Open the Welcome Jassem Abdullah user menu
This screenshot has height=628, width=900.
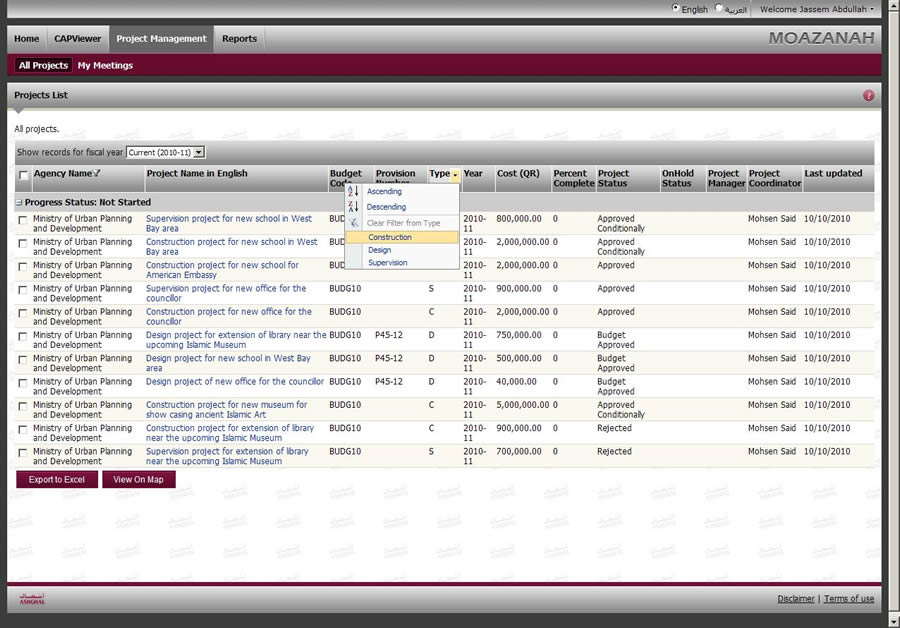pos(817,9)
